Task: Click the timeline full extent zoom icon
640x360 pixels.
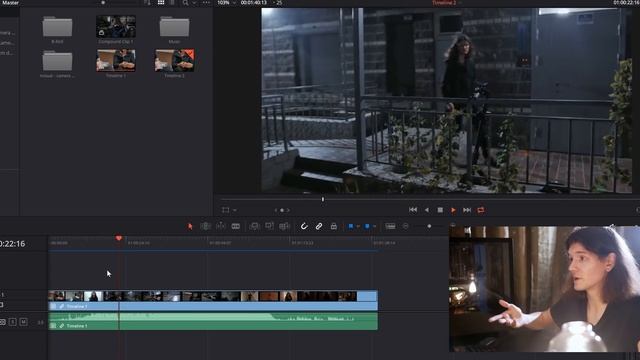Action: pos(390,226)
